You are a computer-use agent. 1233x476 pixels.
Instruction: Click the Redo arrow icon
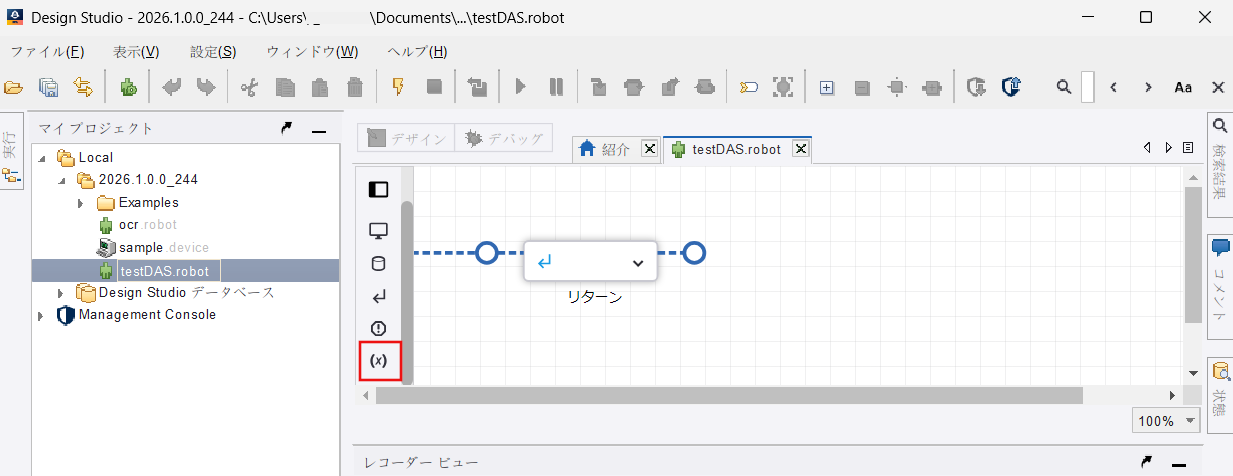(205, 87)
